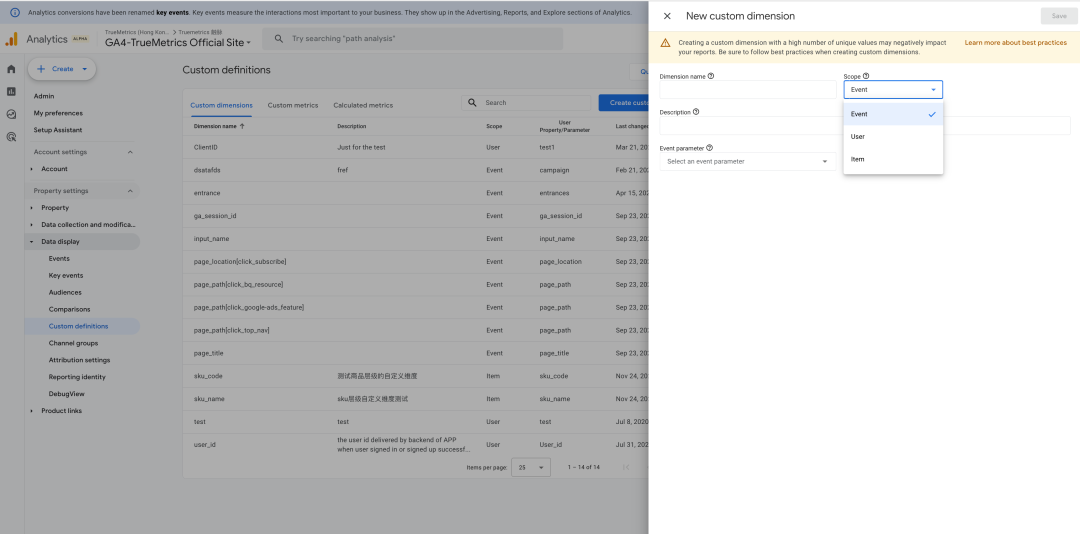Close the New custom dimension panel
The height and width of the screenshot is (534, 1080).
pyautogui.click(x=667, y=16)
